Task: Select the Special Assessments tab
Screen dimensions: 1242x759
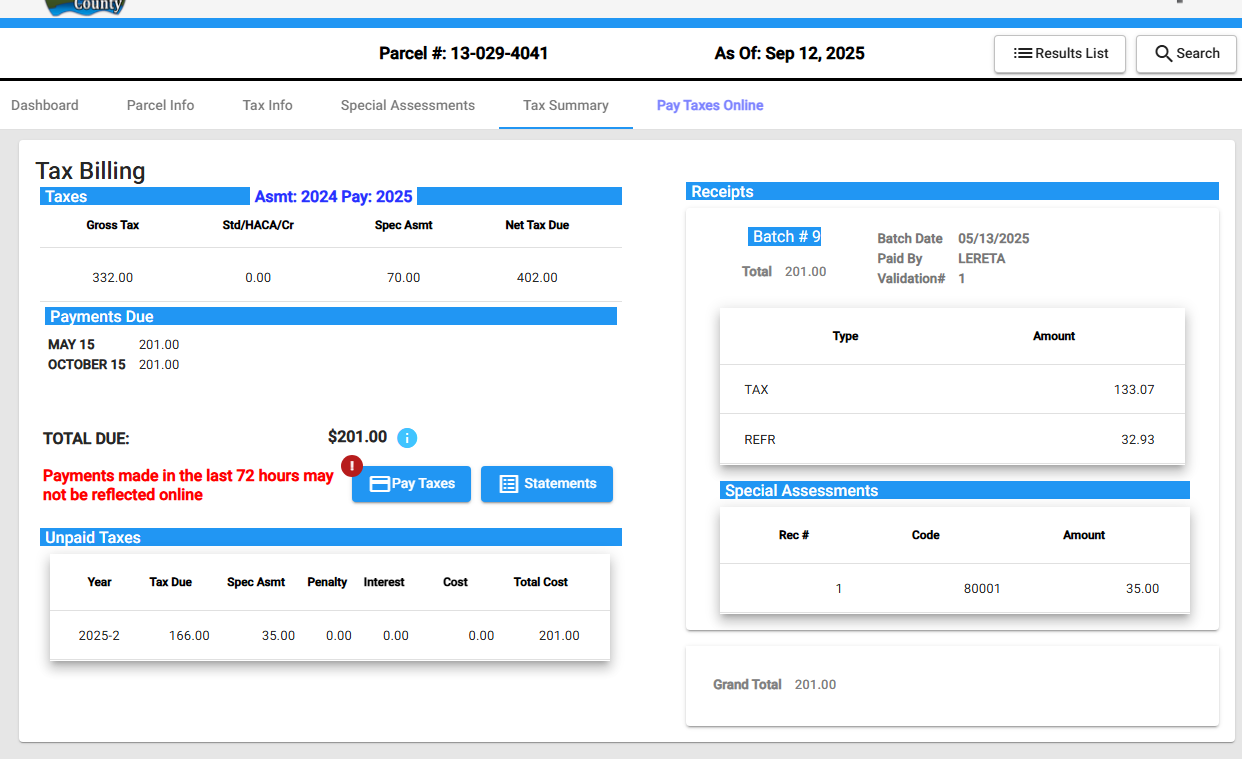Action: [407, 105]
